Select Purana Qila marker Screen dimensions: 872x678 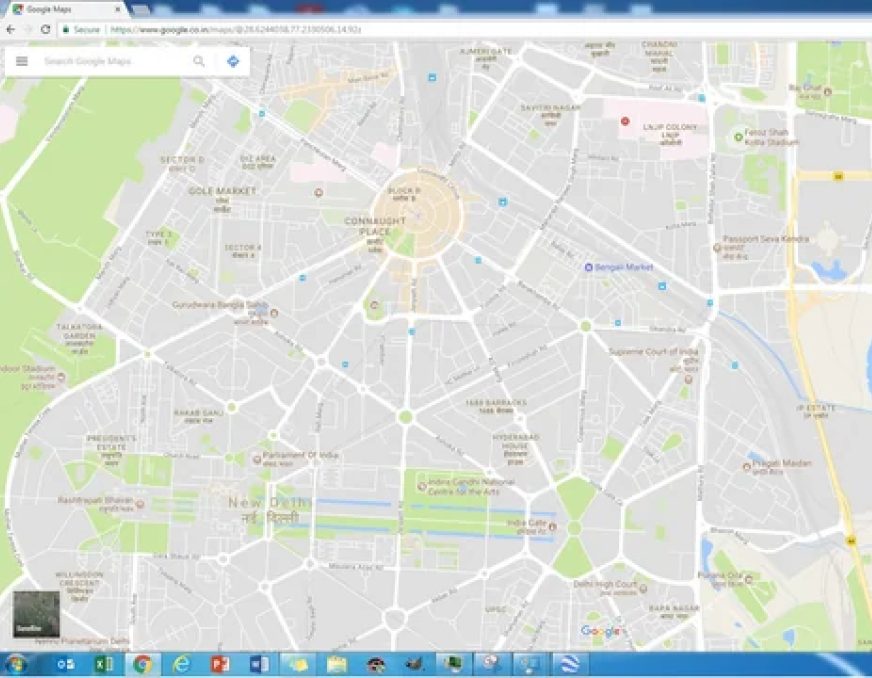click(749, 580)
